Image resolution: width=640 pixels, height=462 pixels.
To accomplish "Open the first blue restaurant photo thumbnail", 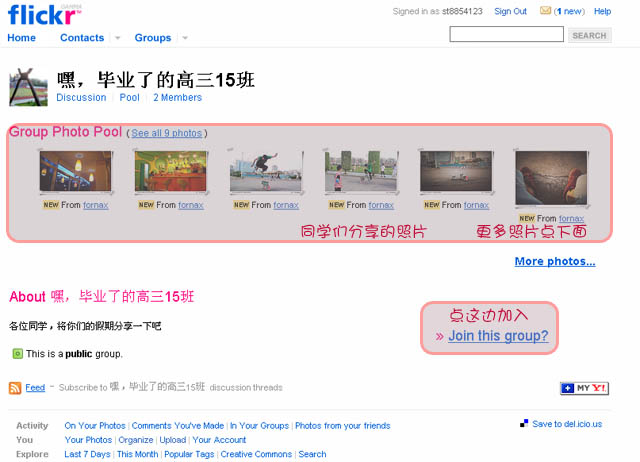I will click(x=76, y=171).
